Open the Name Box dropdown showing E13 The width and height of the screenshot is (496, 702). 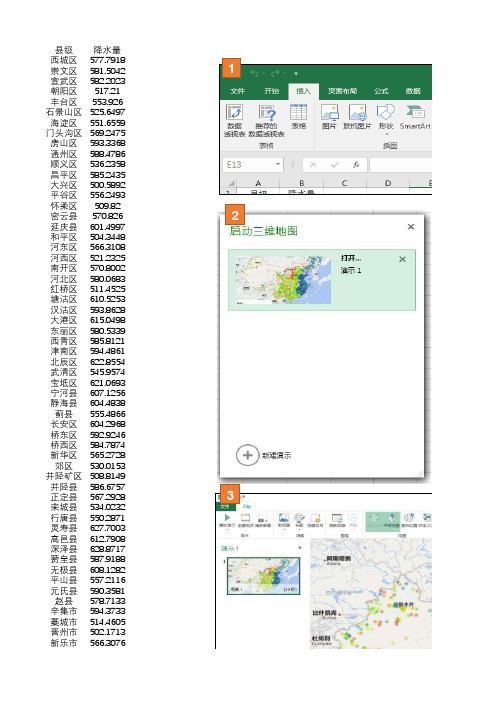278,164
